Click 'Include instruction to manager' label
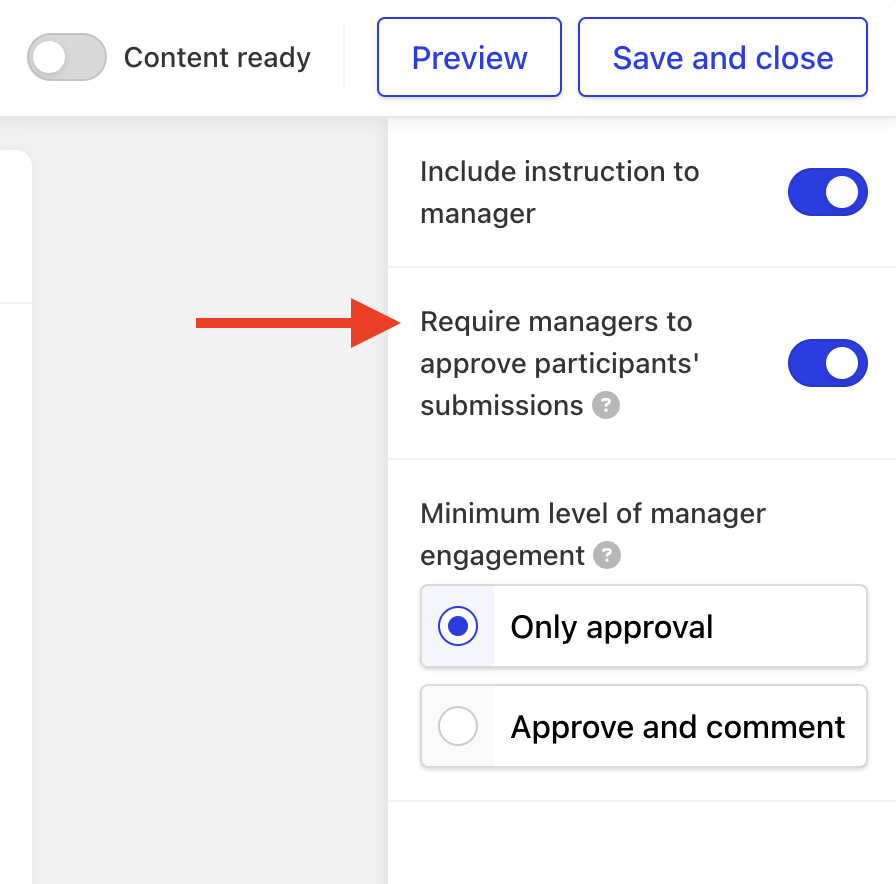Image resolution: width=896 pixels, height=884 pixels. click(559, 193)
